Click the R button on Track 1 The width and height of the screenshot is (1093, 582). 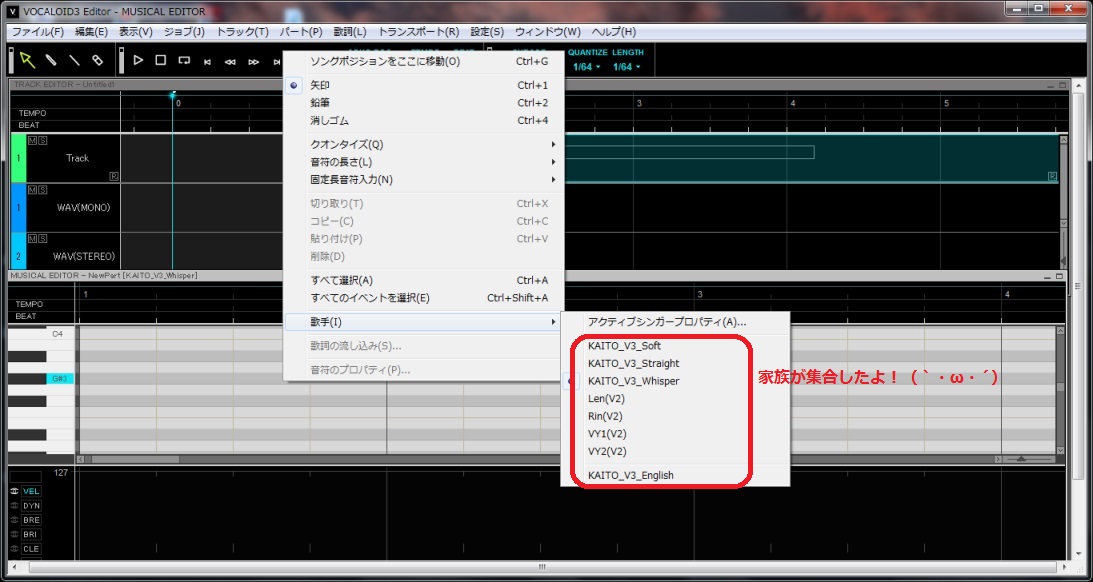(x=114, y=176)
